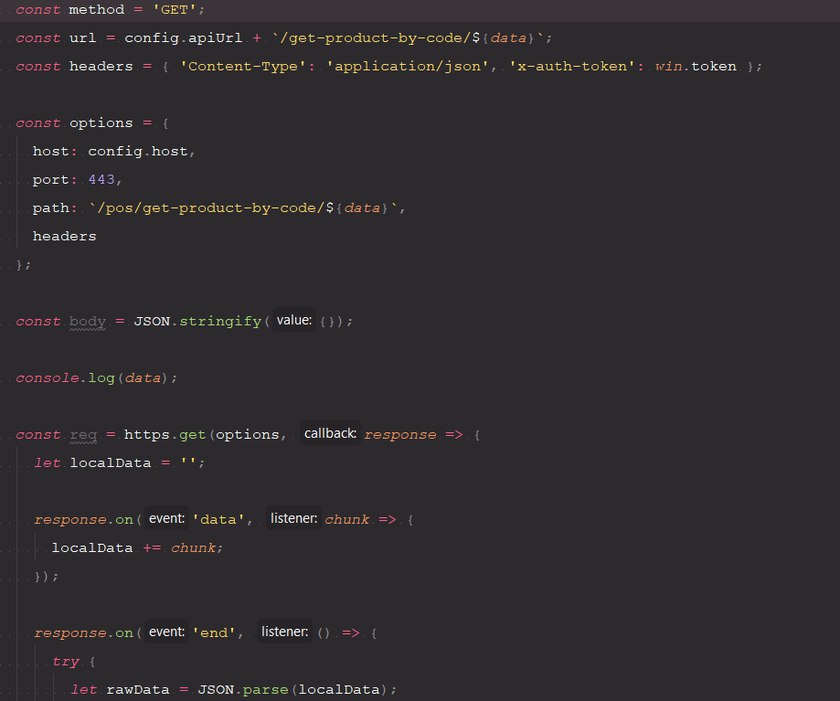The height and width of the screenshot is (701, 840).
Task: Click 'x-auth-token' header key
Action: click(x=572, y=66)
